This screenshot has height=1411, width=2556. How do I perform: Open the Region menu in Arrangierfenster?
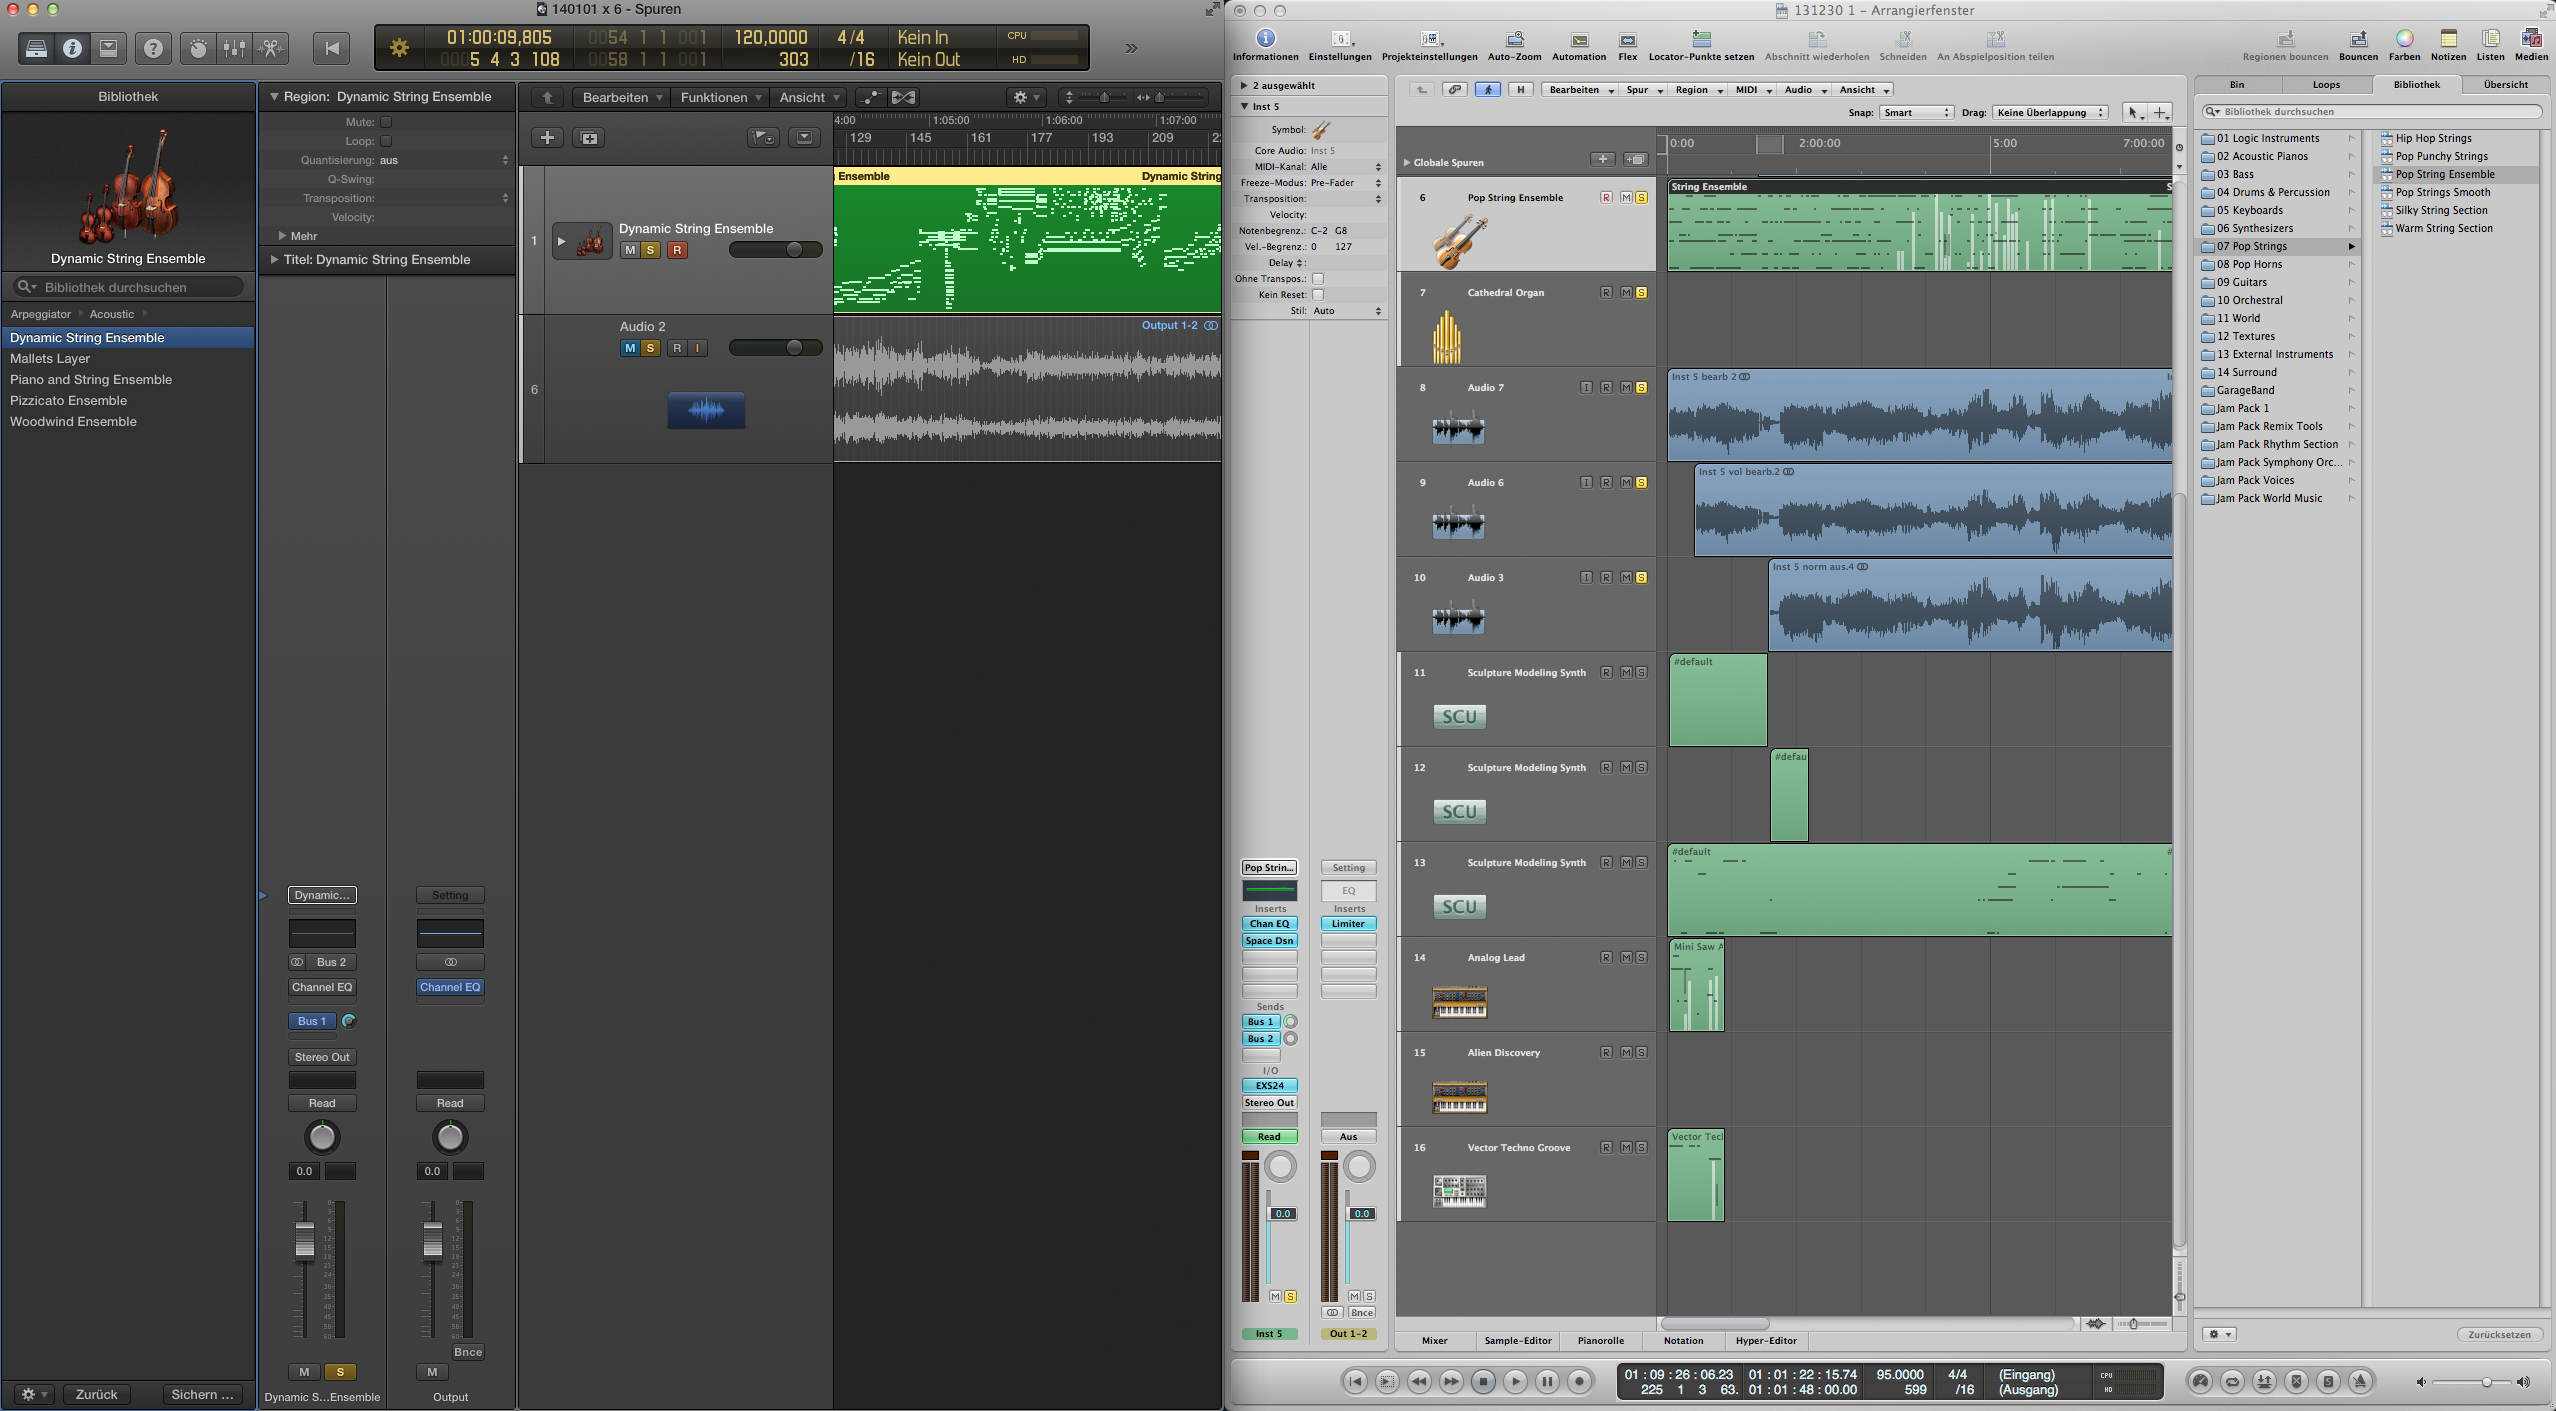point(1698,90)
